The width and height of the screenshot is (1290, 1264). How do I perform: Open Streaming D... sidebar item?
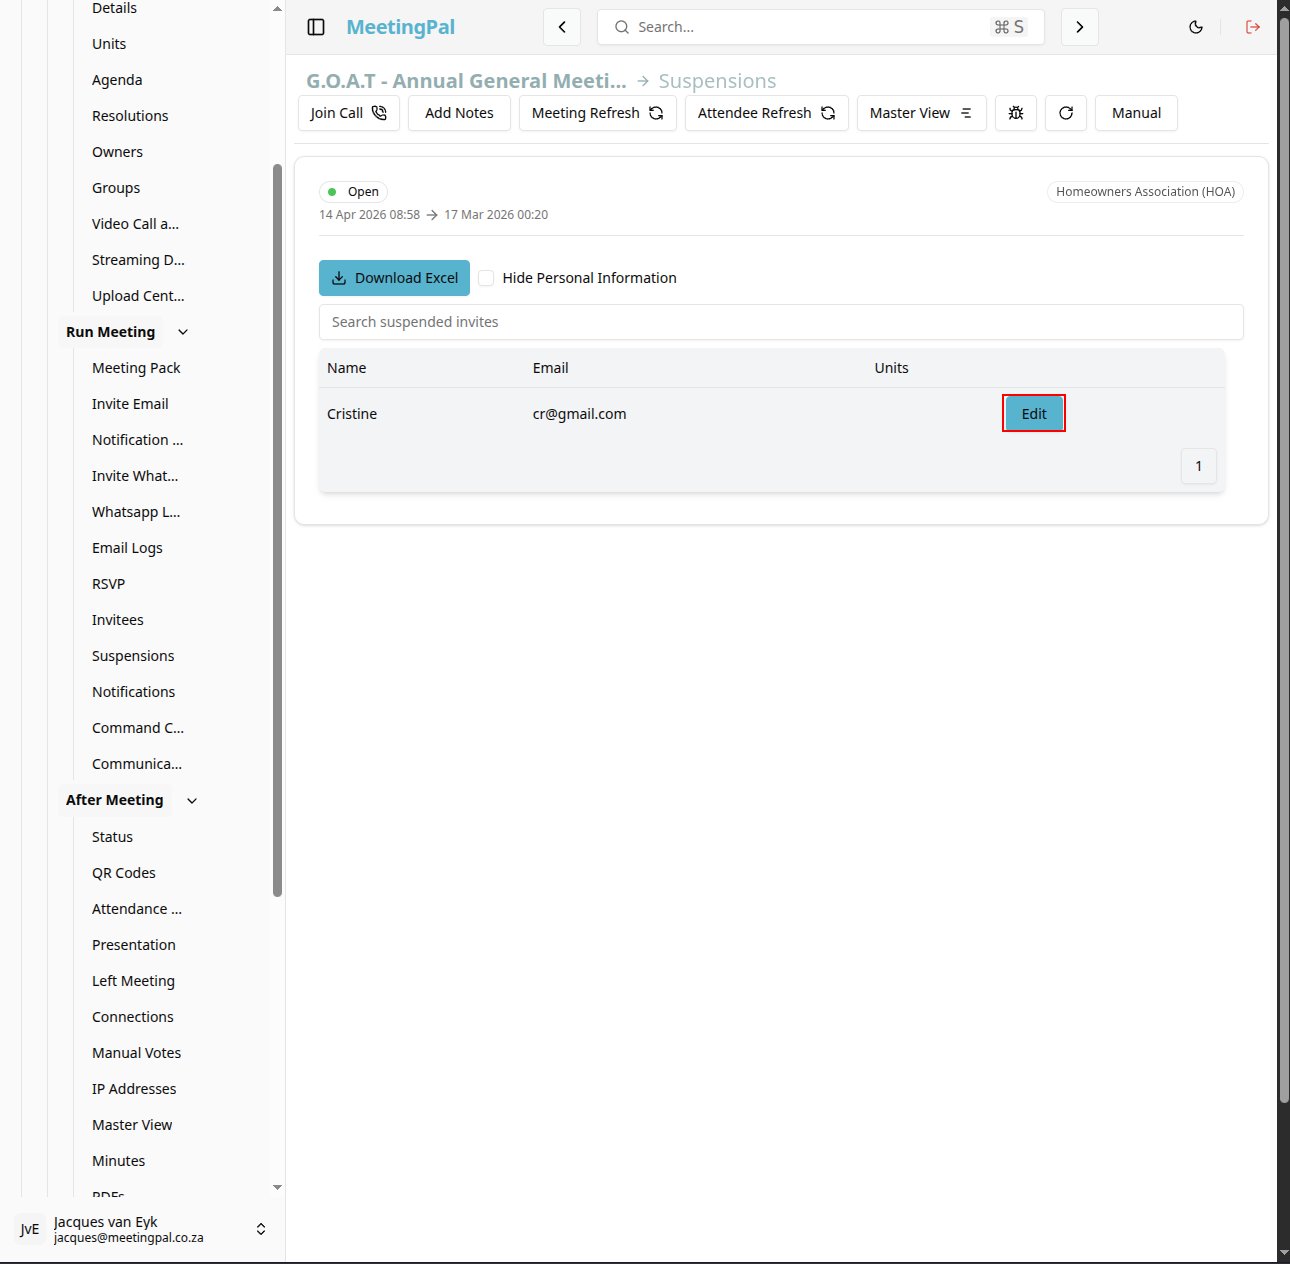(x=138, y=260)
